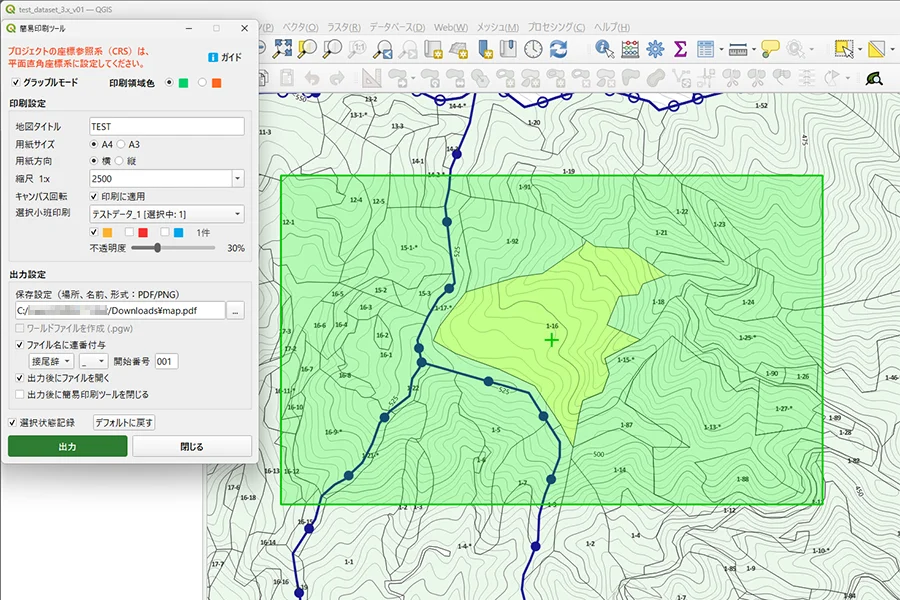Open ベクタ(O) menu
Screen dimensions: 900x600
click(300, 27)
